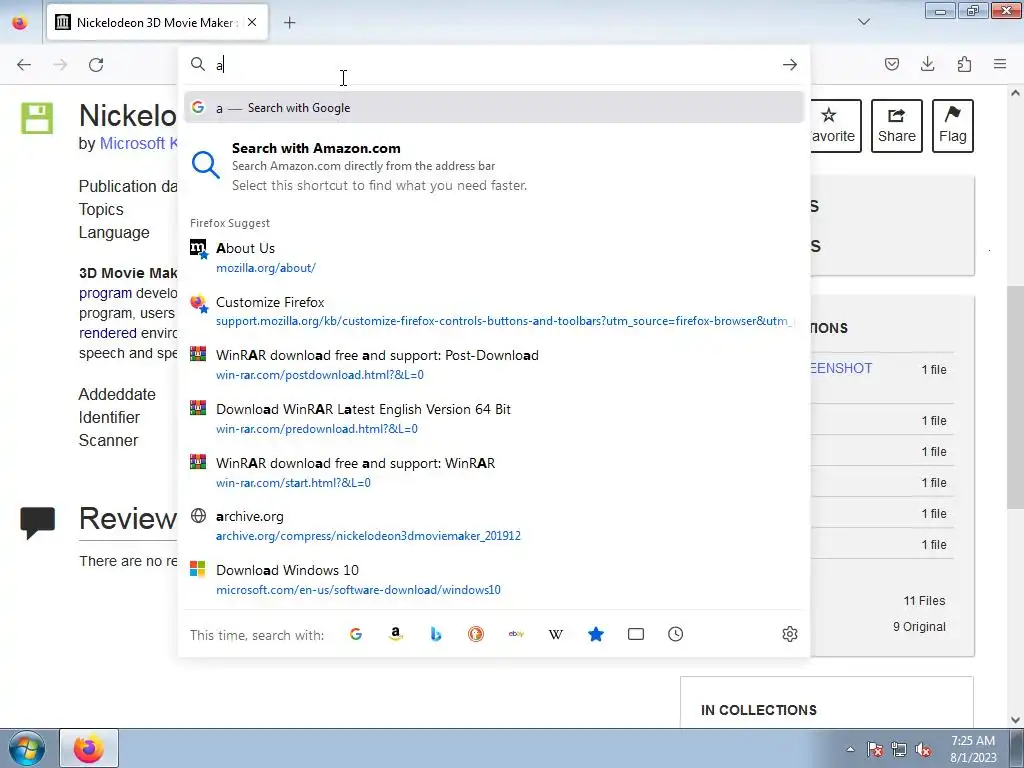Screen dimensions: 1024x768
Task: Search this time with Wikipedia icon
Action: (x=556, y=634)
